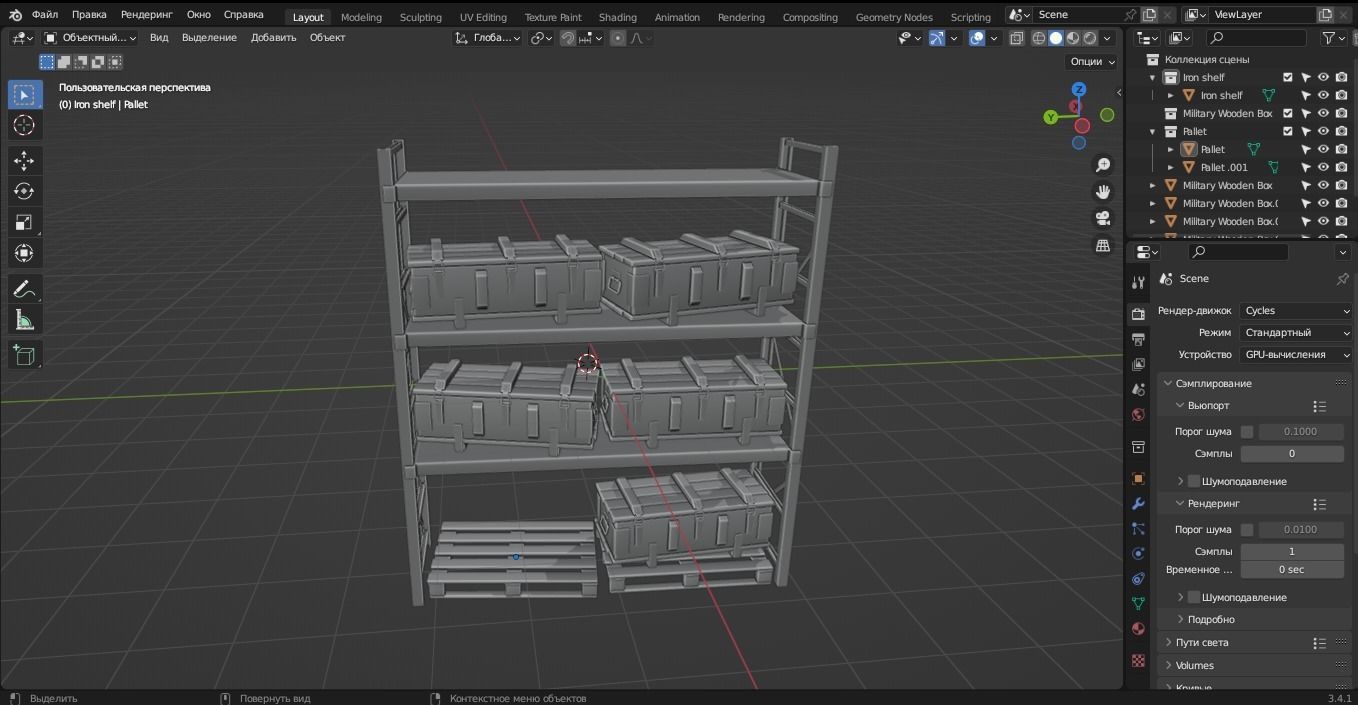Screen dimensions: 1358x705
Task: Open the Standard feature set dropdown
Action: 1297,333
